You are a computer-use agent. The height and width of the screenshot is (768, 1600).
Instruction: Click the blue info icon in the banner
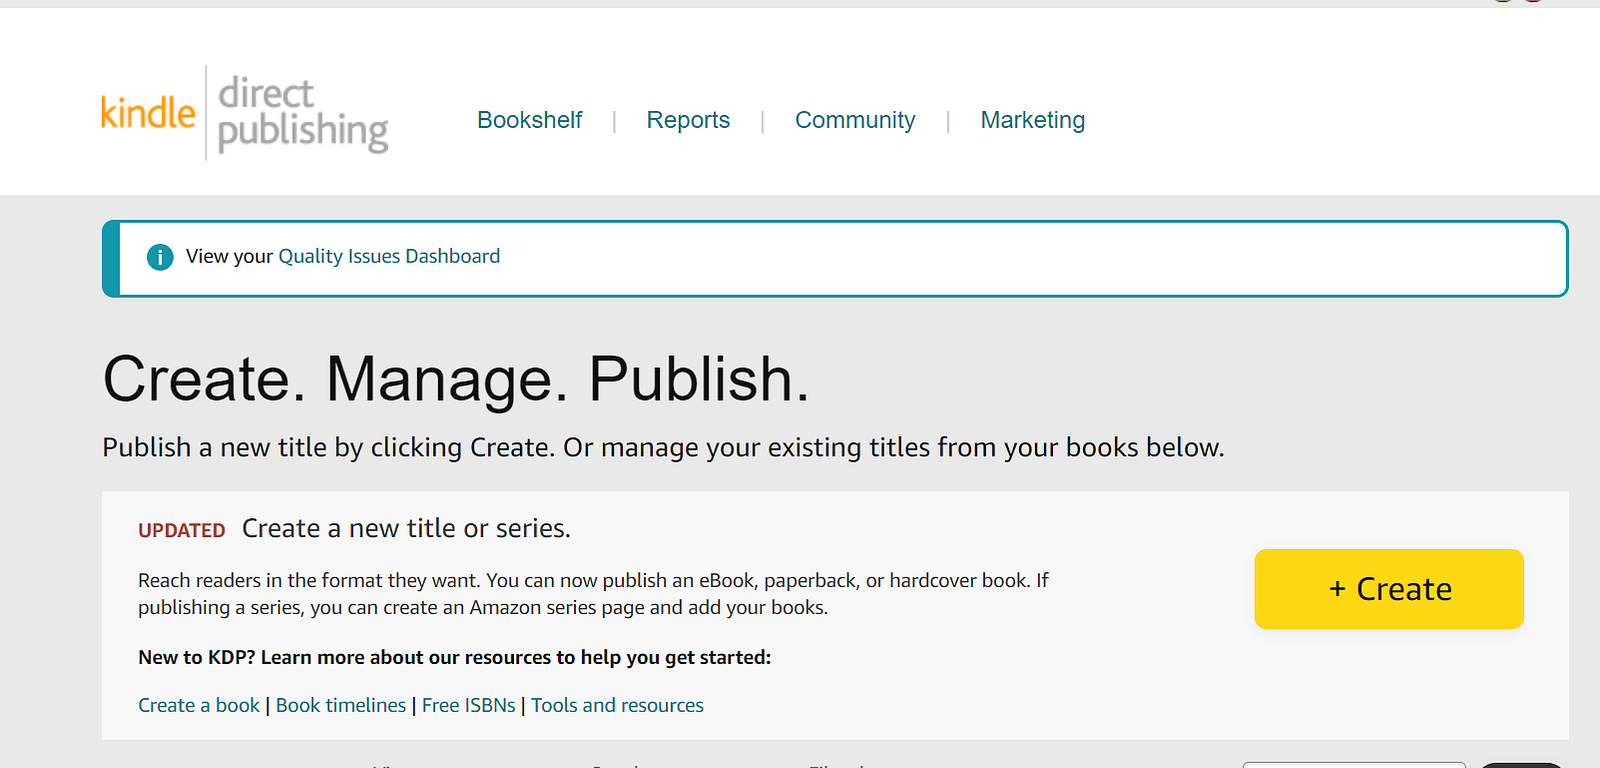[x=160, y=257]
